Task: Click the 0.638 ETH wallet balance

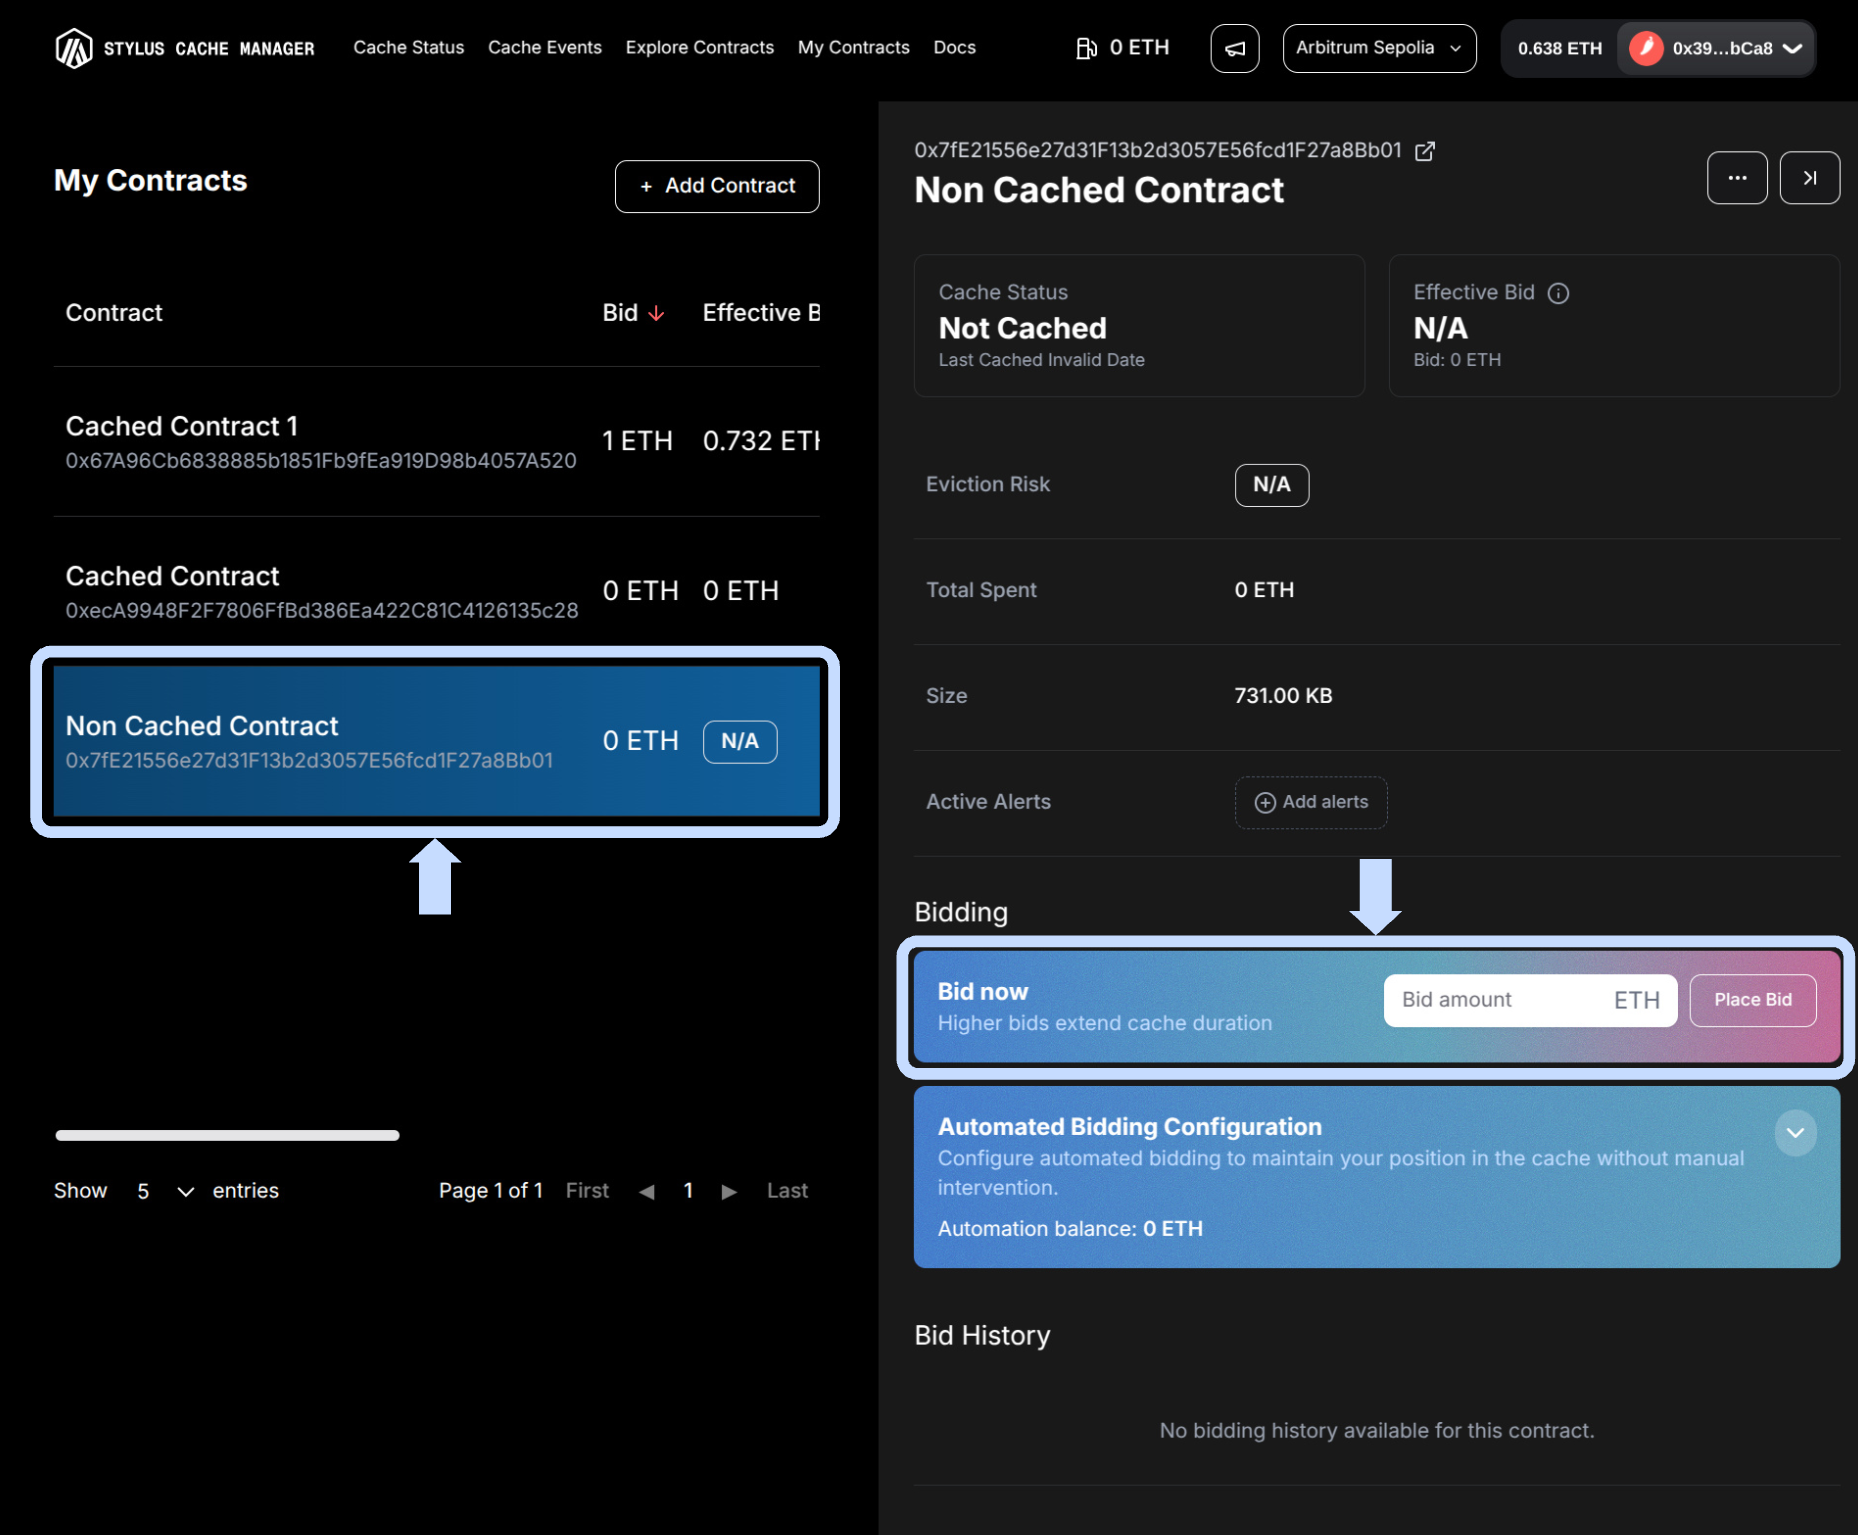Action: [1560, 48]
